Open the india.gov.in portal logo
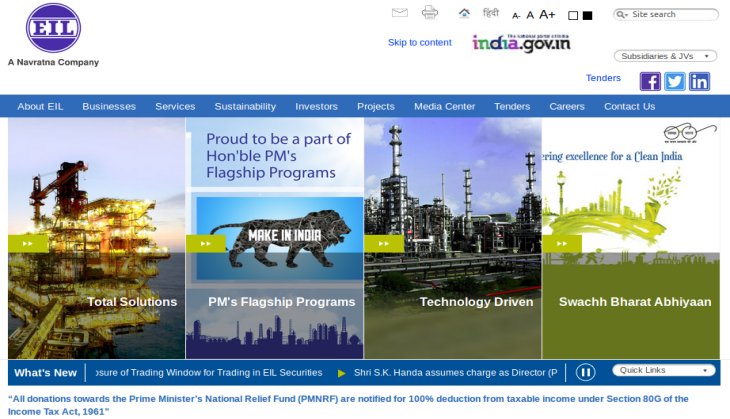Viewport: 730px width, 419px height. [x=521, y=43]
